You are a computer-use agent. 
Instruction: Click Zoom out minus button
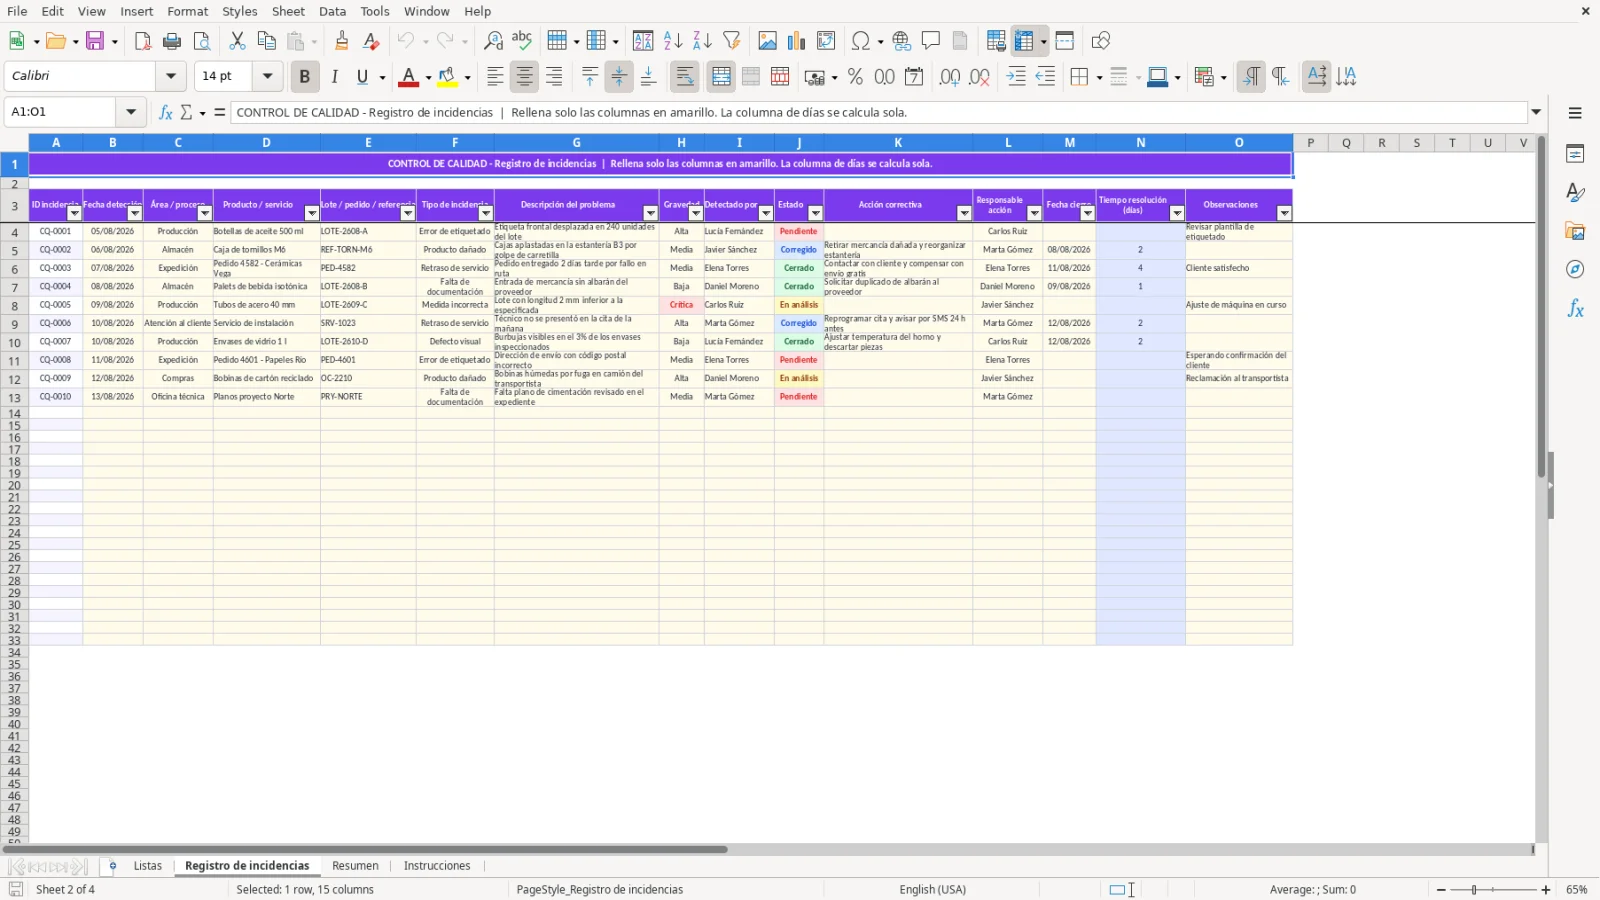click(x=1441, y=890)
